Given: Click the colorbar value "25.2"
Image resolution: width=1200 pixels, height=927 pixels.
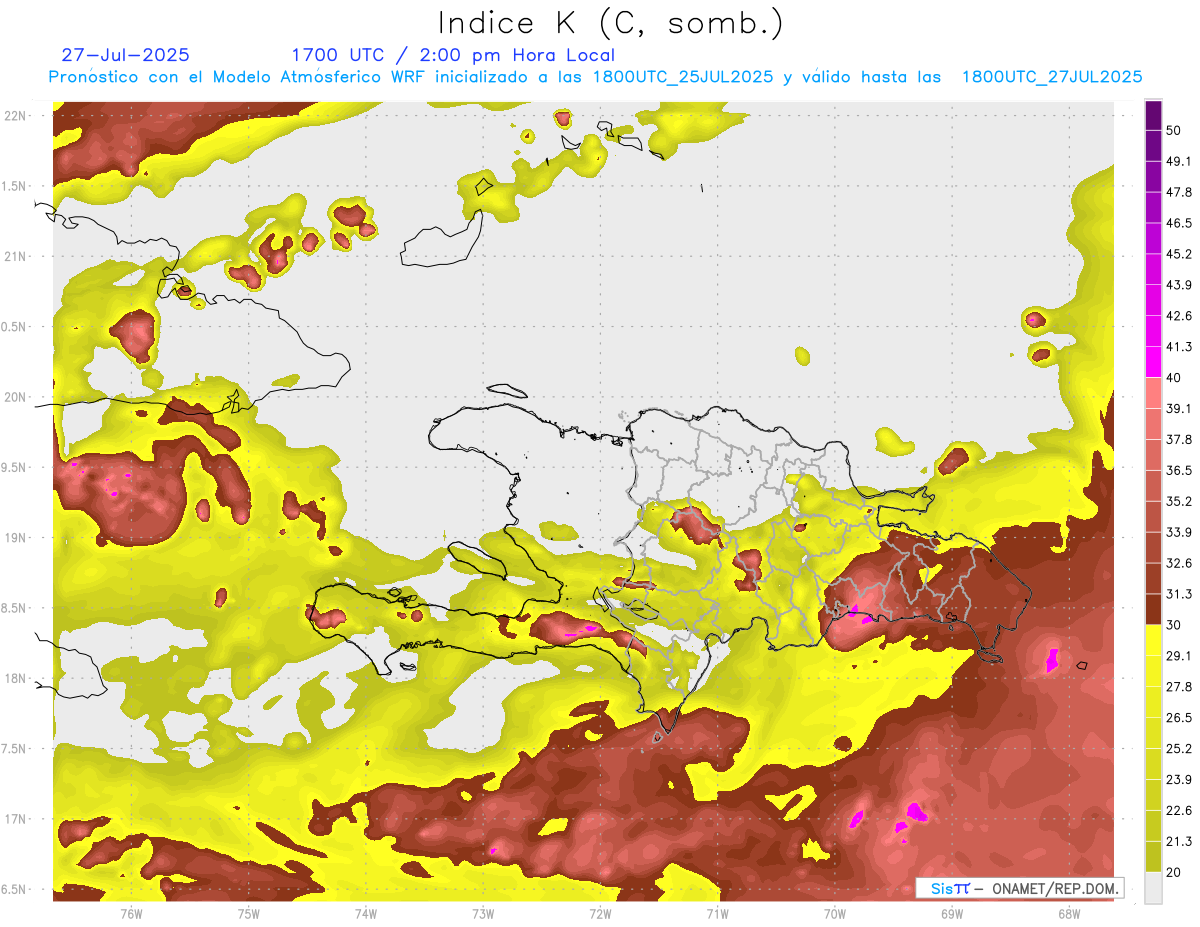Looking at the screenshot, I should (1179, 749).
